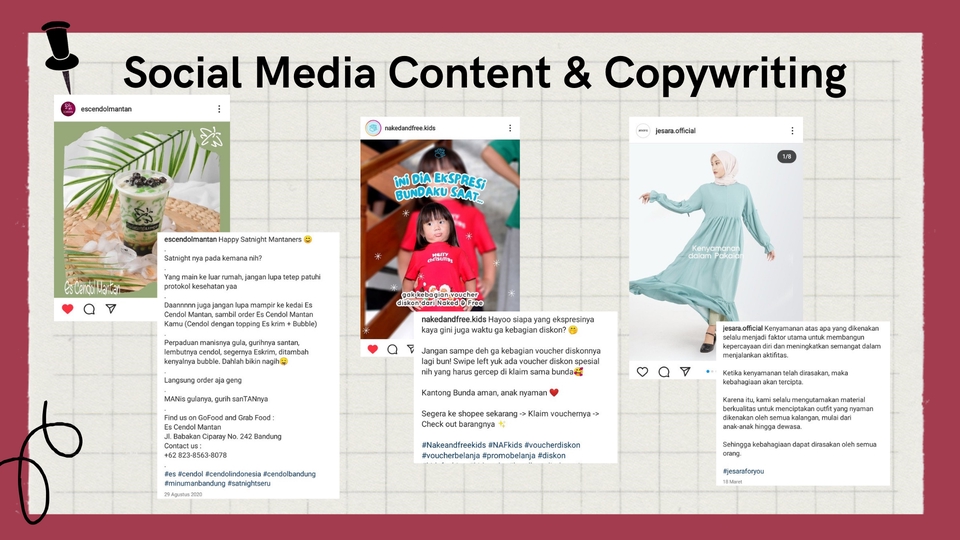Viewport: 960px width, 540px height.
Task: Share the escendolmantan post
Action: pos(111,309)
